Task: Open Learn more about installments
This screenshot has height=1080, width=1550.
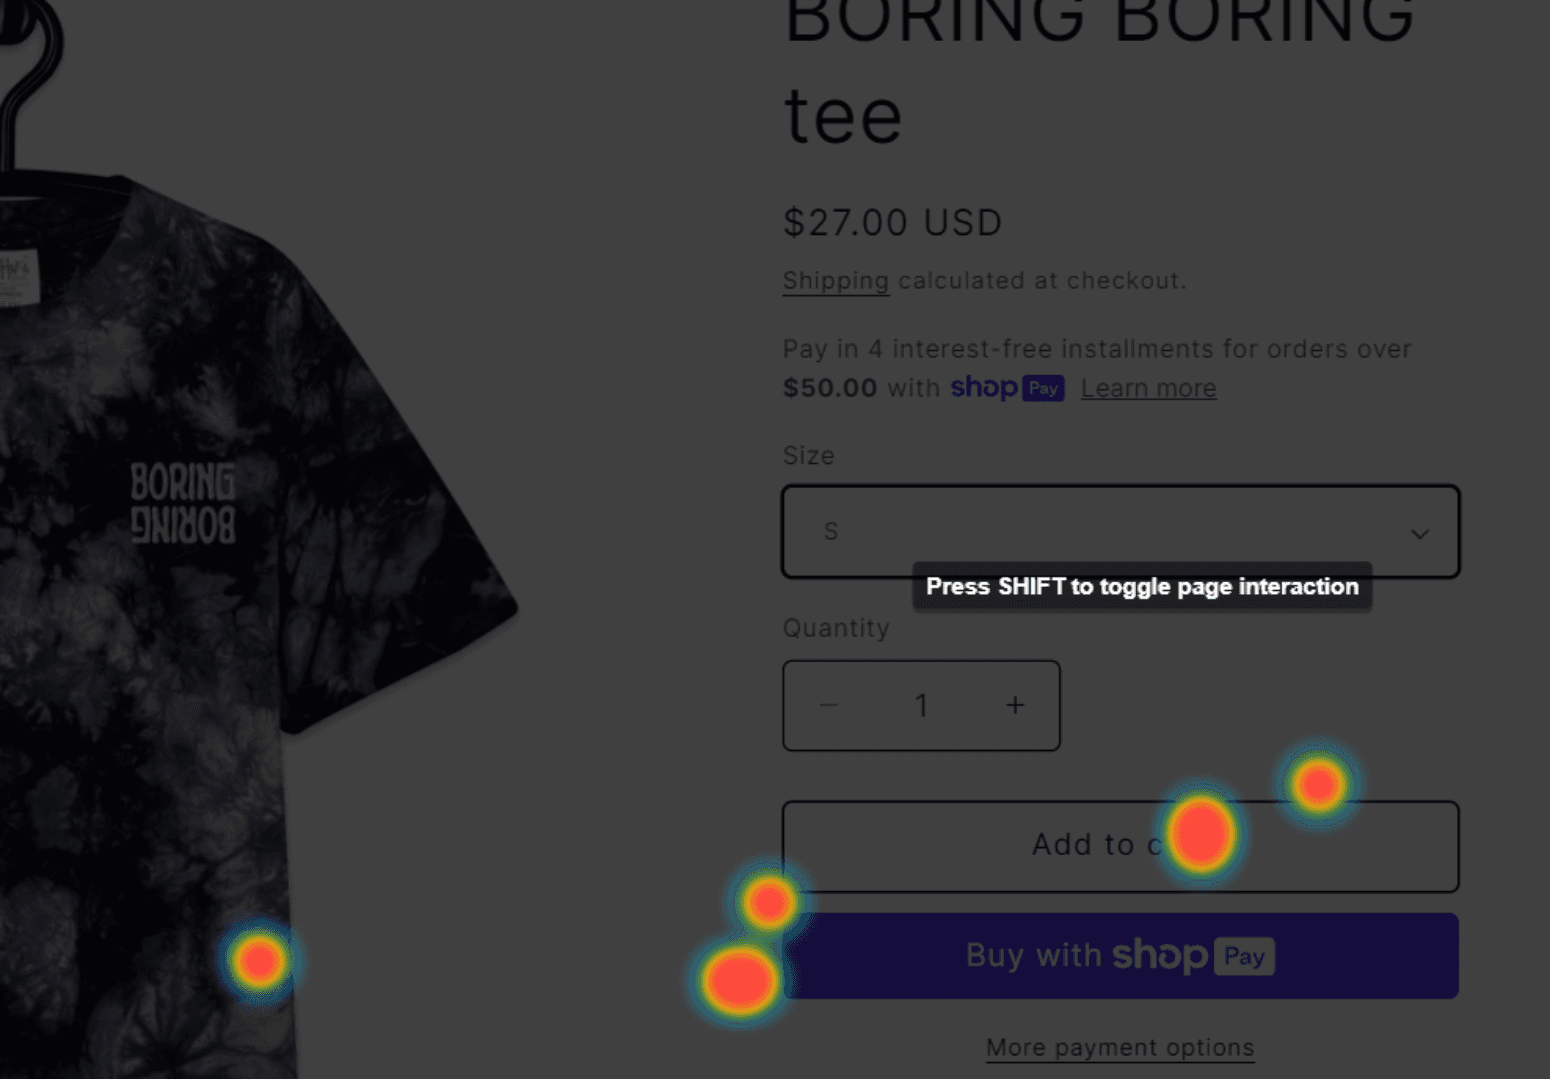Action: click(x=1149, y=388)
